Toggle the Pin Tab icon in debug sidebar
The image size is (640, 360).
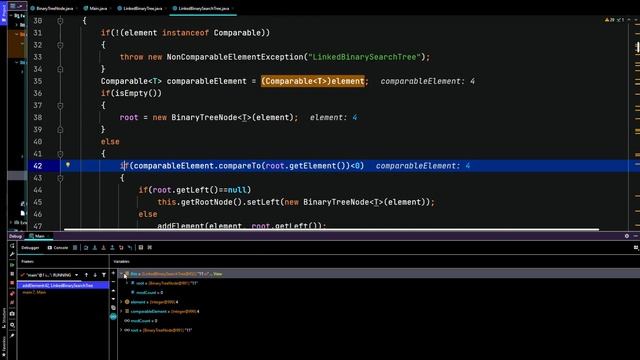click(12, 336)
